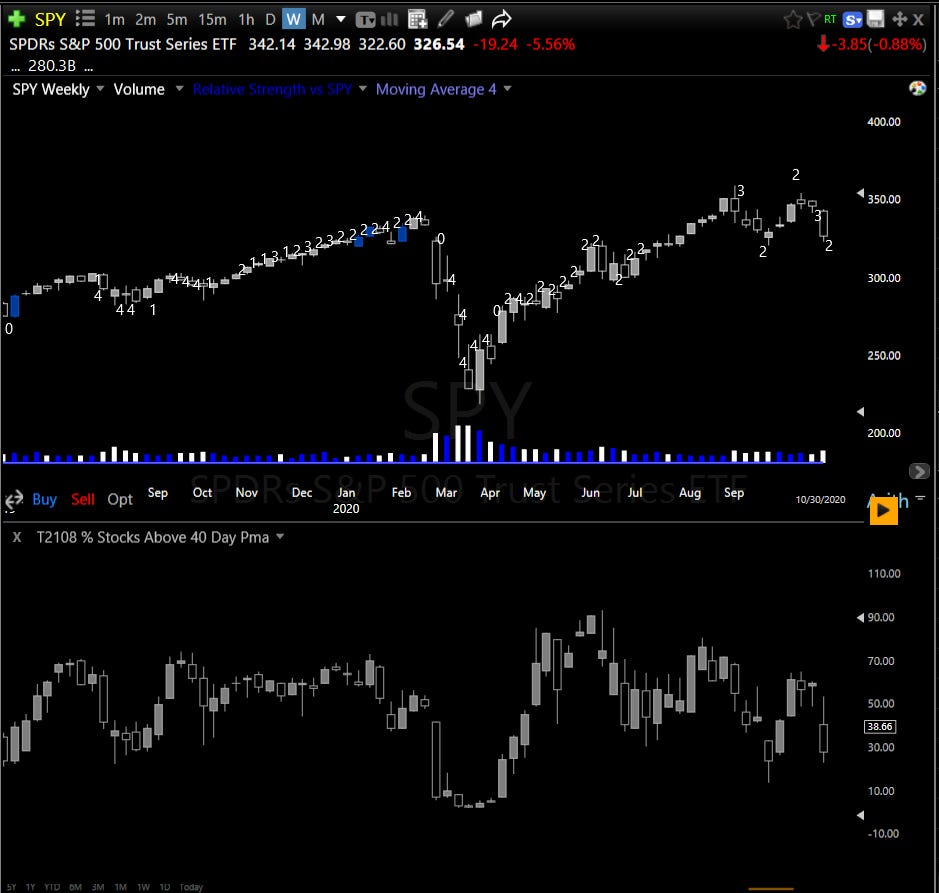Screen dimensions: 939x893
Task: Set chart range to 1Y
Action: point(31,887)
